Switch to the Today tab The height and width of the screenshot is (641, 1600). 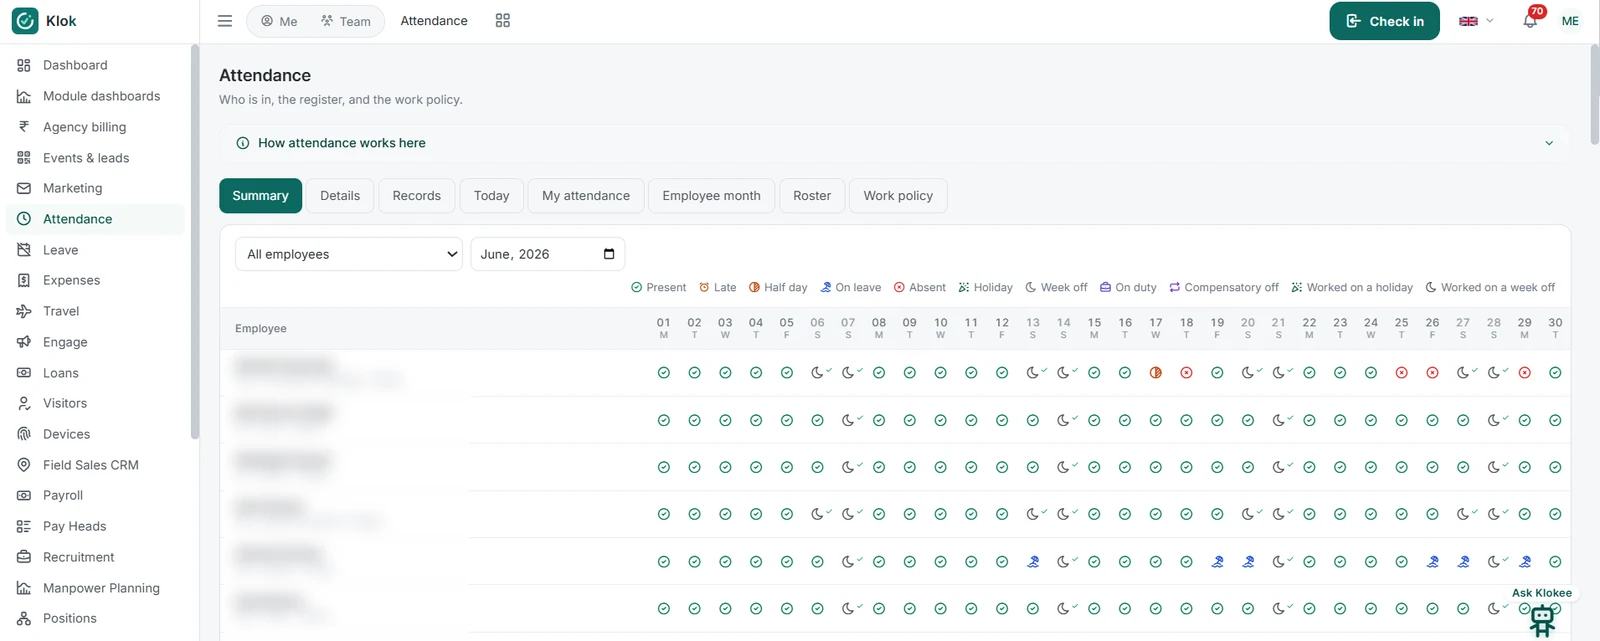tap(491, 196)
